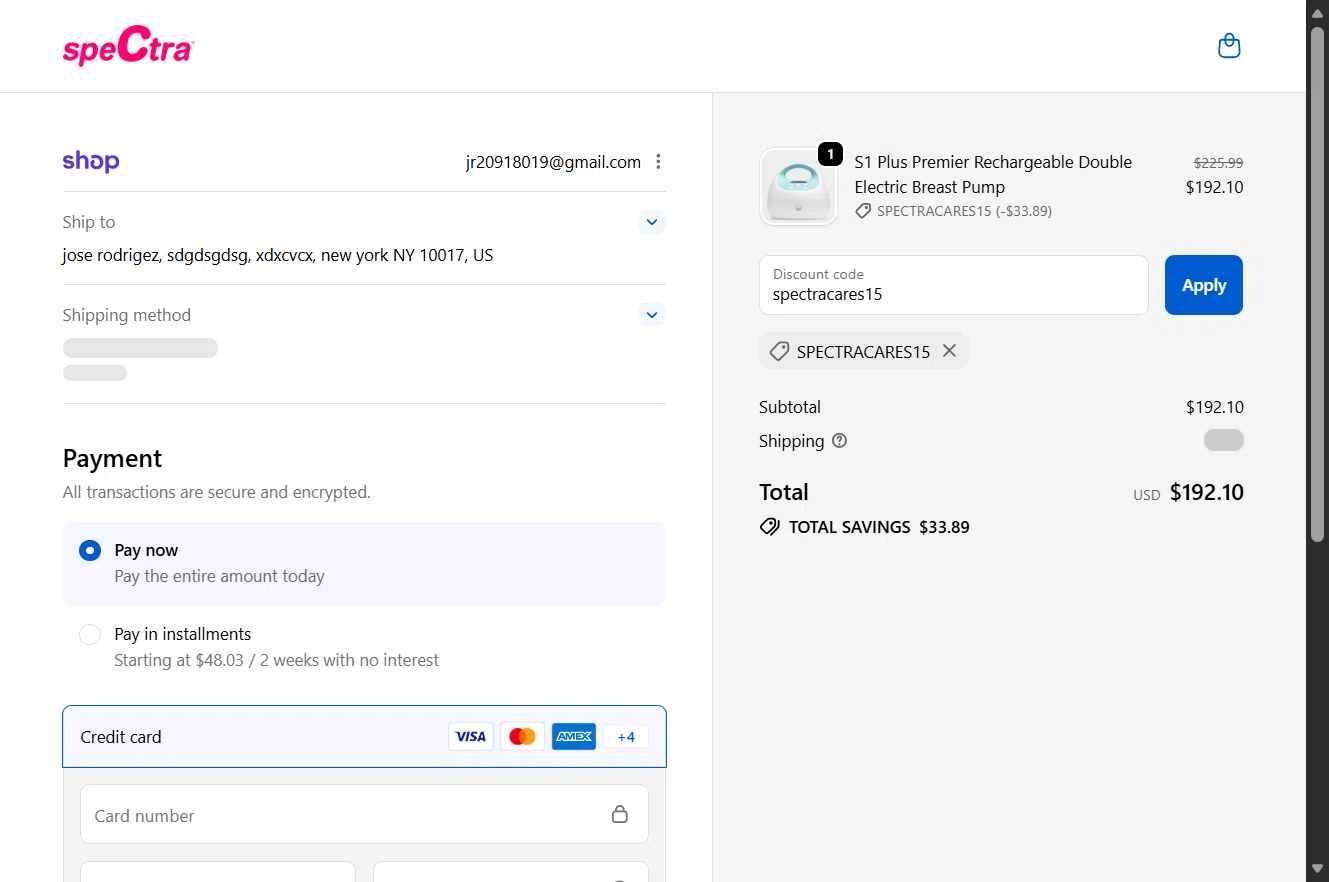Click the American Express icon
Viewport: 1329px width, 882px height.
[x=574, y=737]
